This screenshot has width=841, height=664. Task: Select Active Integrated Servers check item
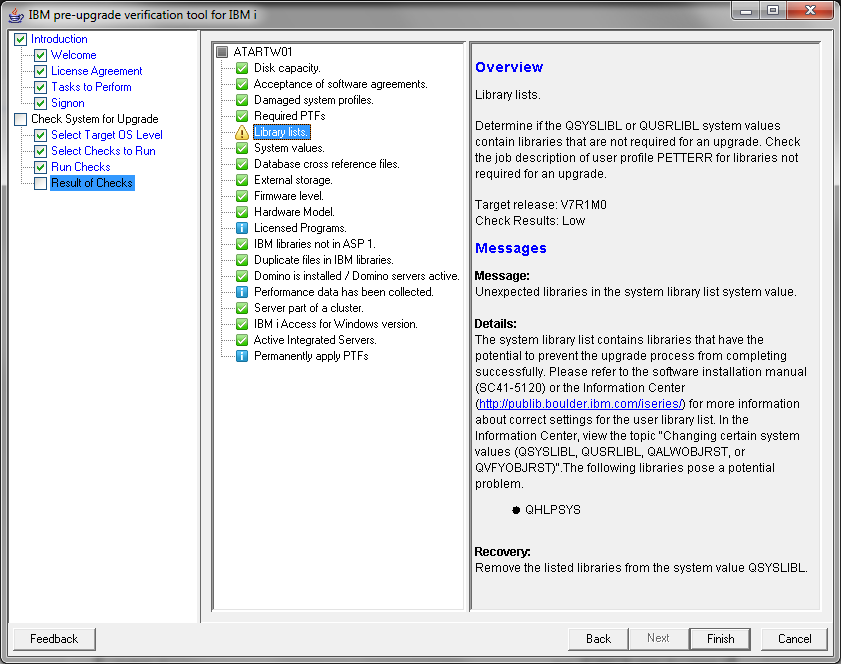click(x=315, y=340)
